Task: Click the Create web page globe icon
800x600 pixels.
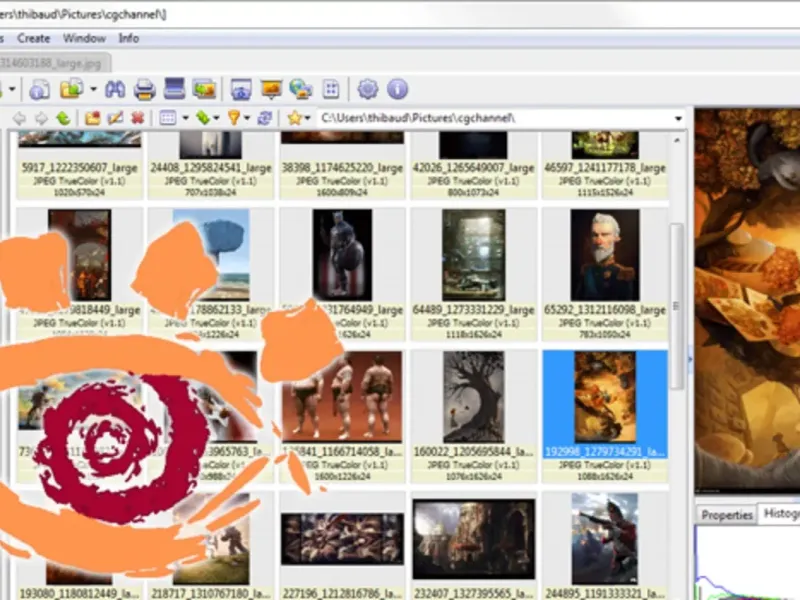Action: pos(301,89)
